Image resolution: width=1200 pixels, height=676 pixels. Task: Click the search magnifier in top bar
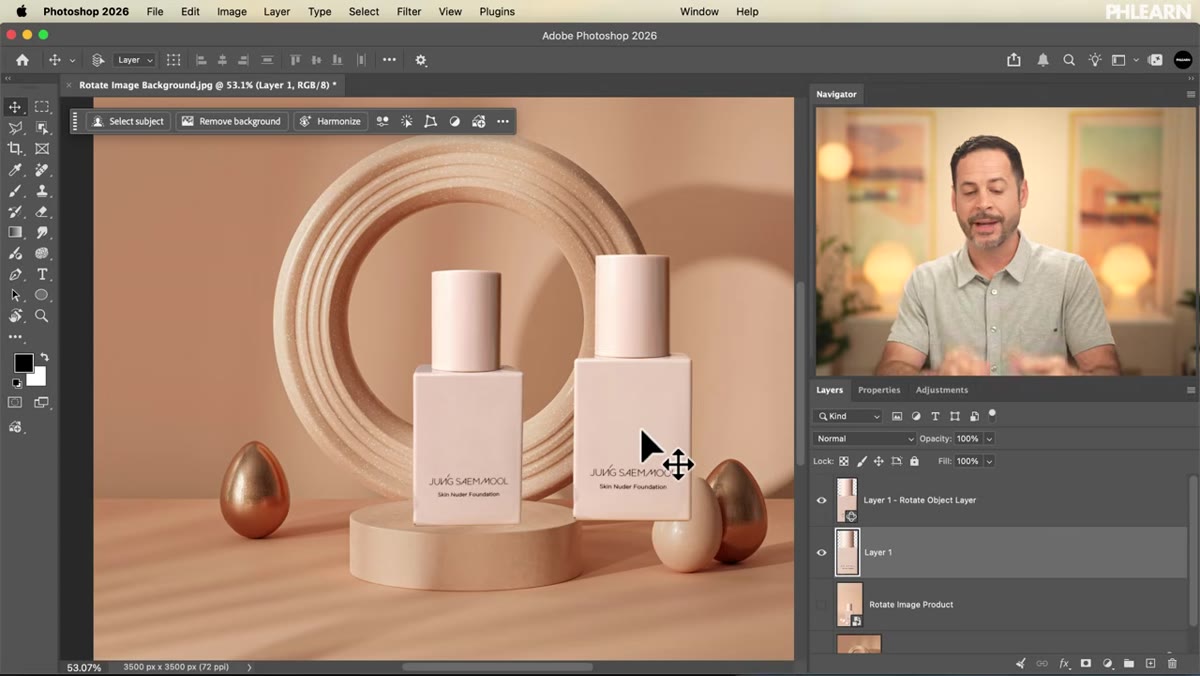pyautogui.click(x=1069, y=60)
